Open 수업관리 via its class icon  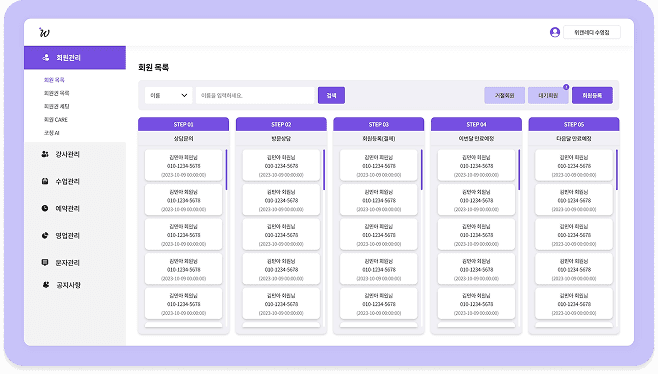click(x=45, y=181)
